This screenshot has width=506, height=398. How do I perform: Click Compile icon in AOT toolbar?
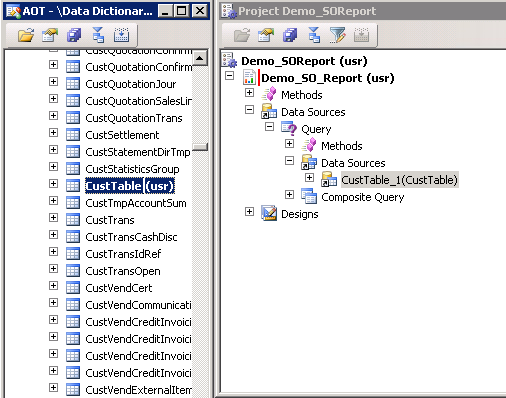pyautogui.click(x=98, y=35)
